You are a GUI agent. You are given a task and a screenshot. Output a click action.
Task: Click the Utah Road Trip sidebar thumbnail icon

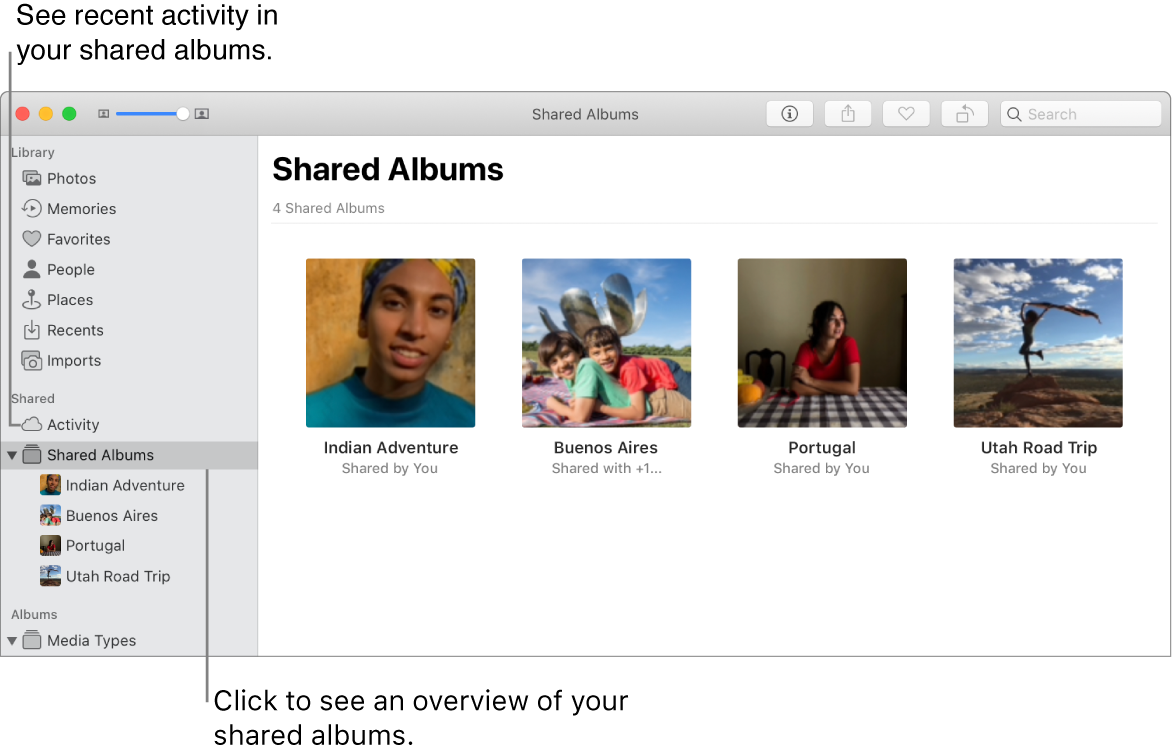pos(50,576)
